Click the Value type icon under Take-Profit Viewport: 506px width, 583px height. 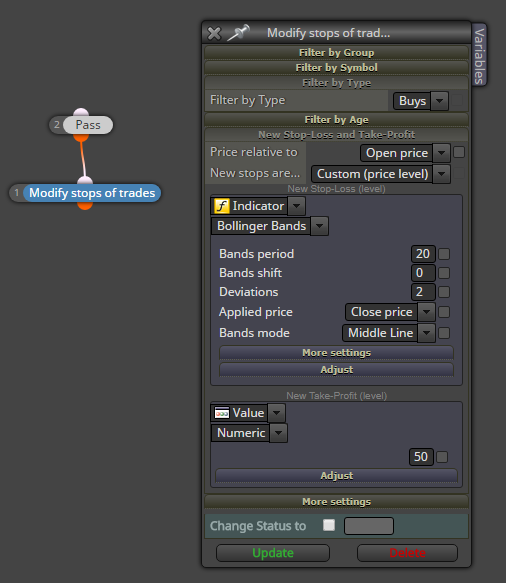click(x=222, y=413)
